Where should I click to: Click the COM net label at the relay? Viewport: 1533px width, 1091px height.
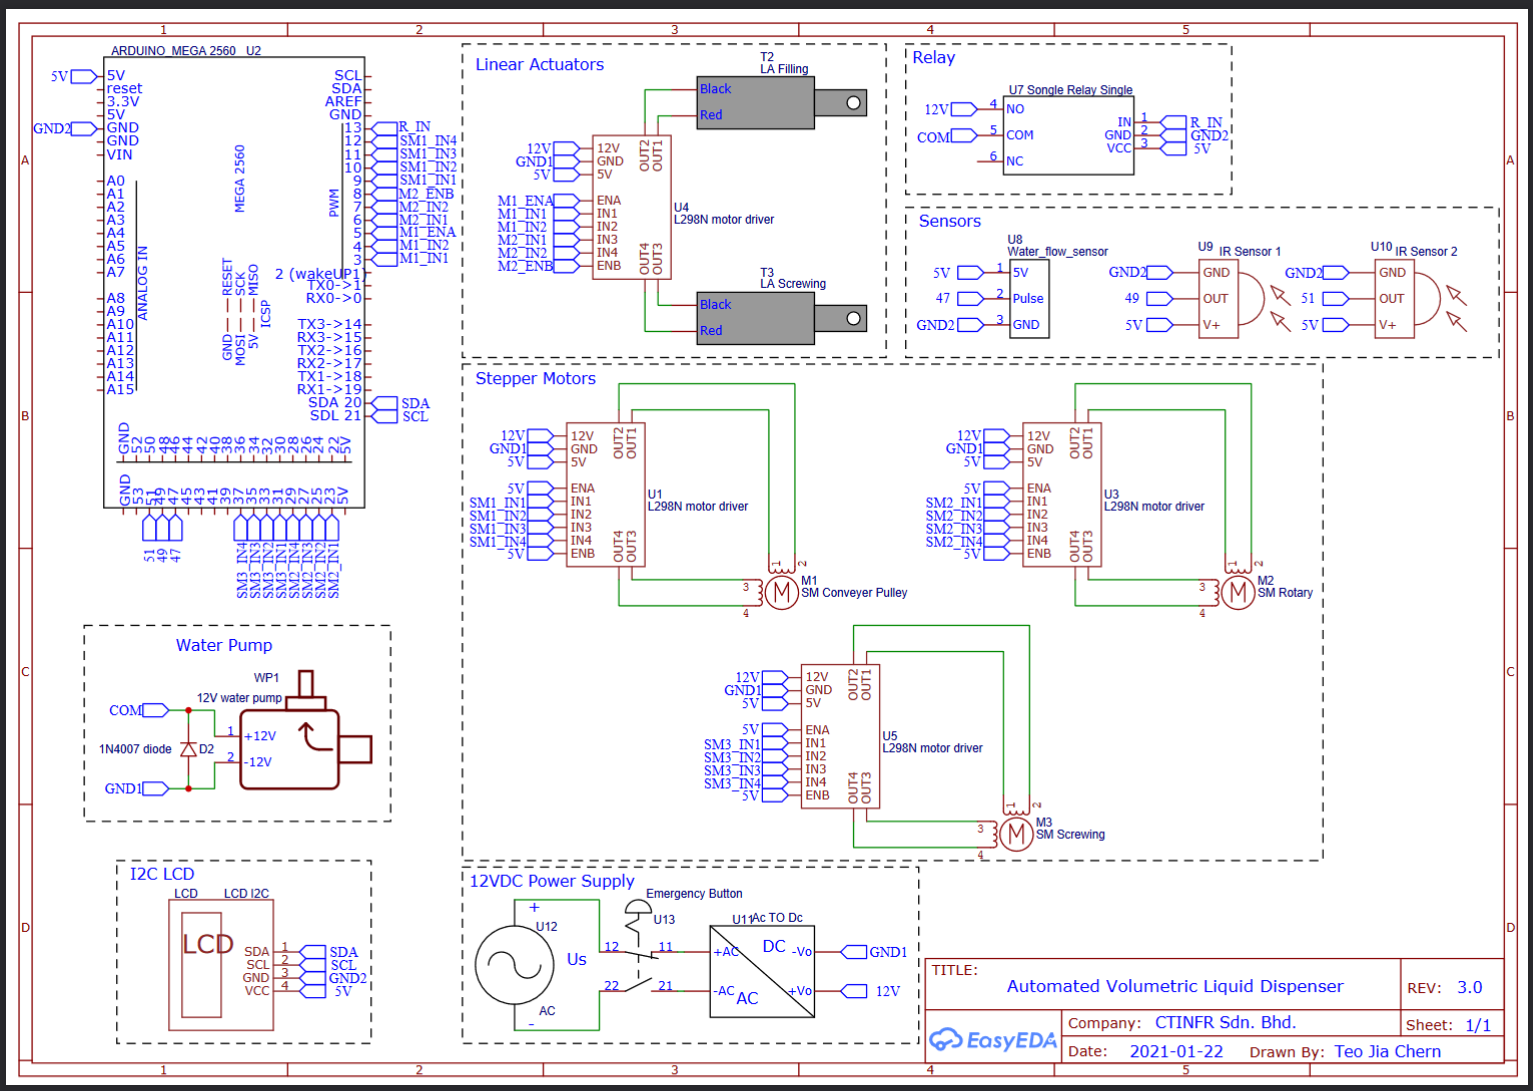tap(933, 137)
